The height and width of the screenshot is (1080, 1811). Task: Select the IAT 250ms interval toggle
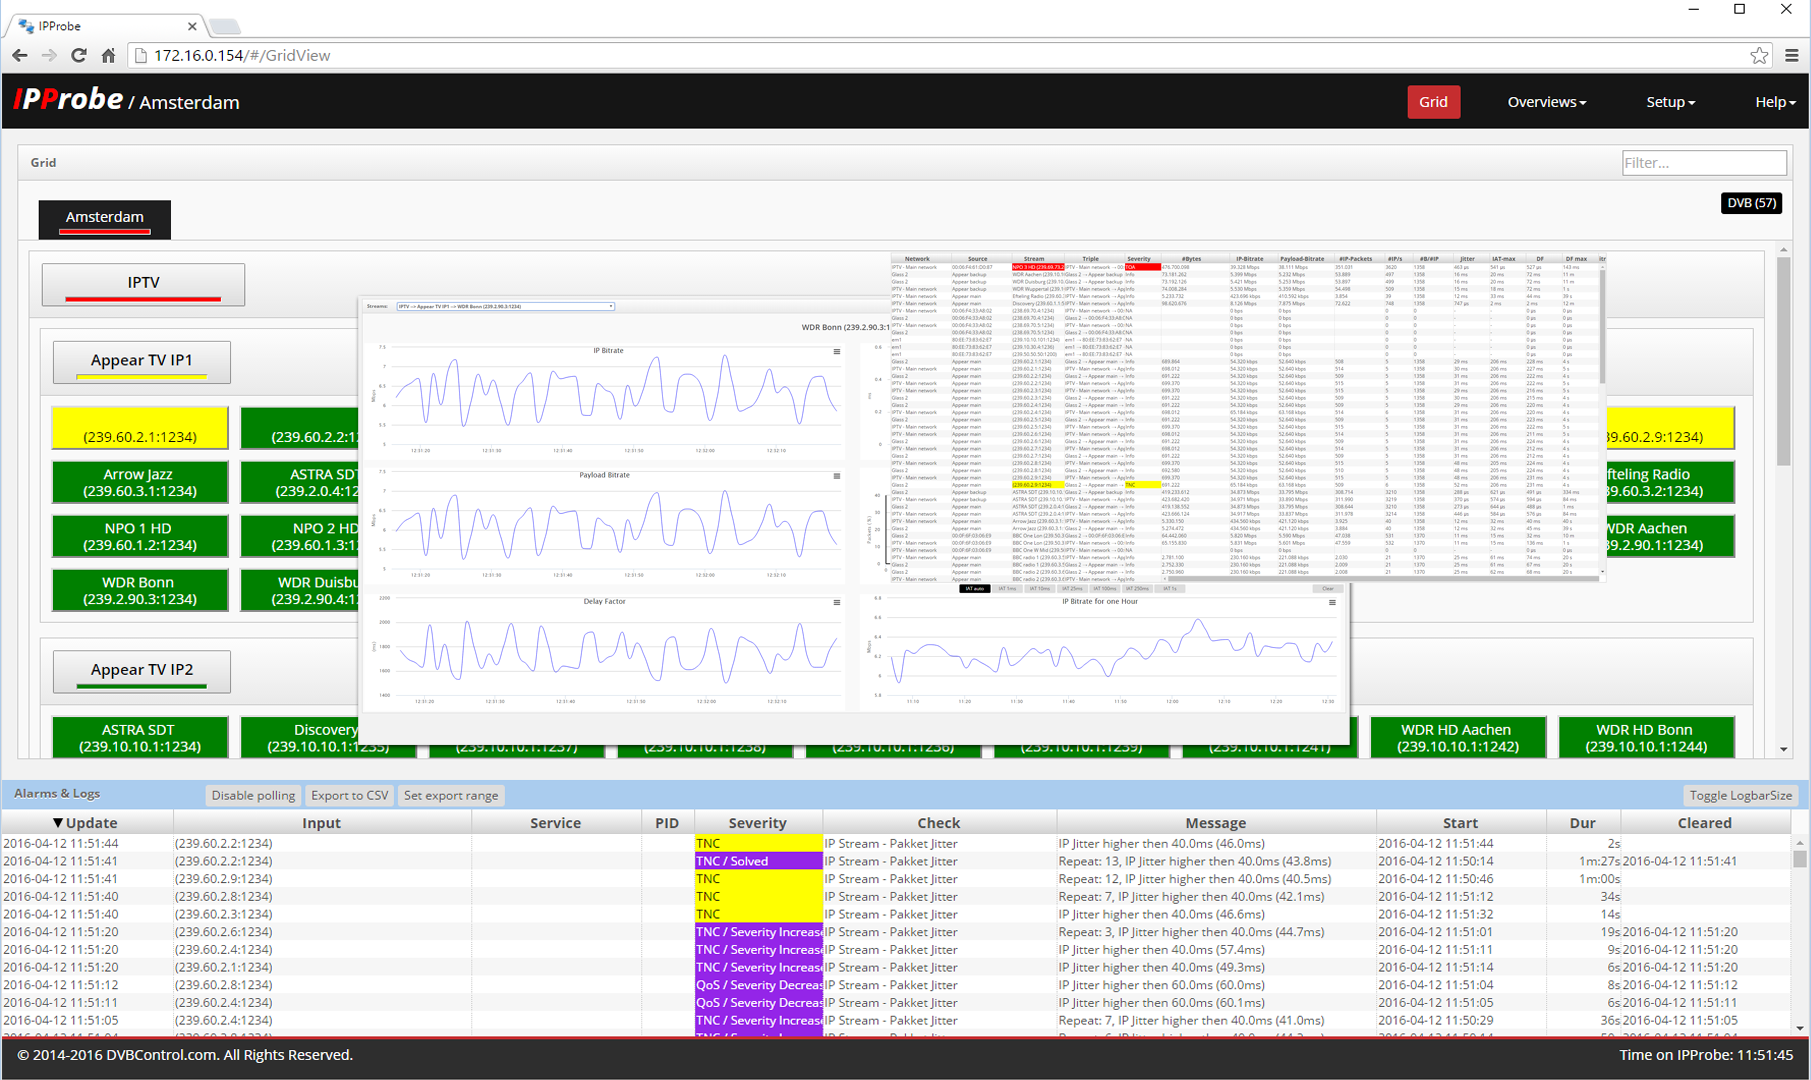[x=1138, y=589]
